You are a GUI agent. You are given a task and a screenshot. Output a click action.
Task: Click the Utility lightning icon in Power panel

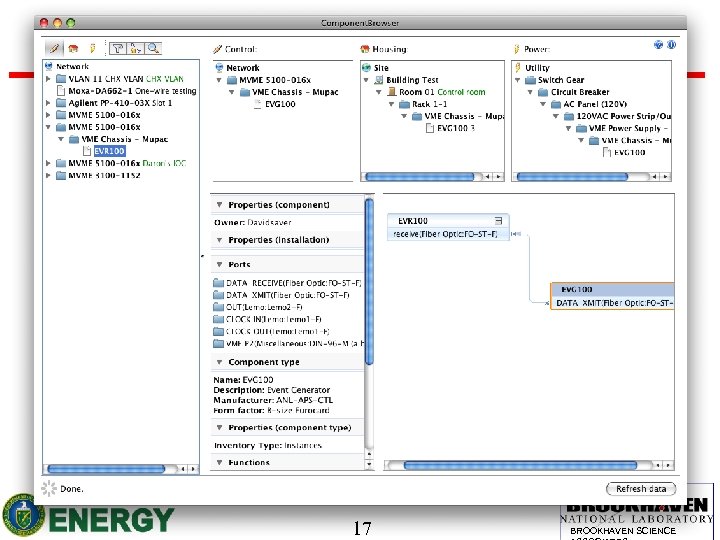click(518, 68)
